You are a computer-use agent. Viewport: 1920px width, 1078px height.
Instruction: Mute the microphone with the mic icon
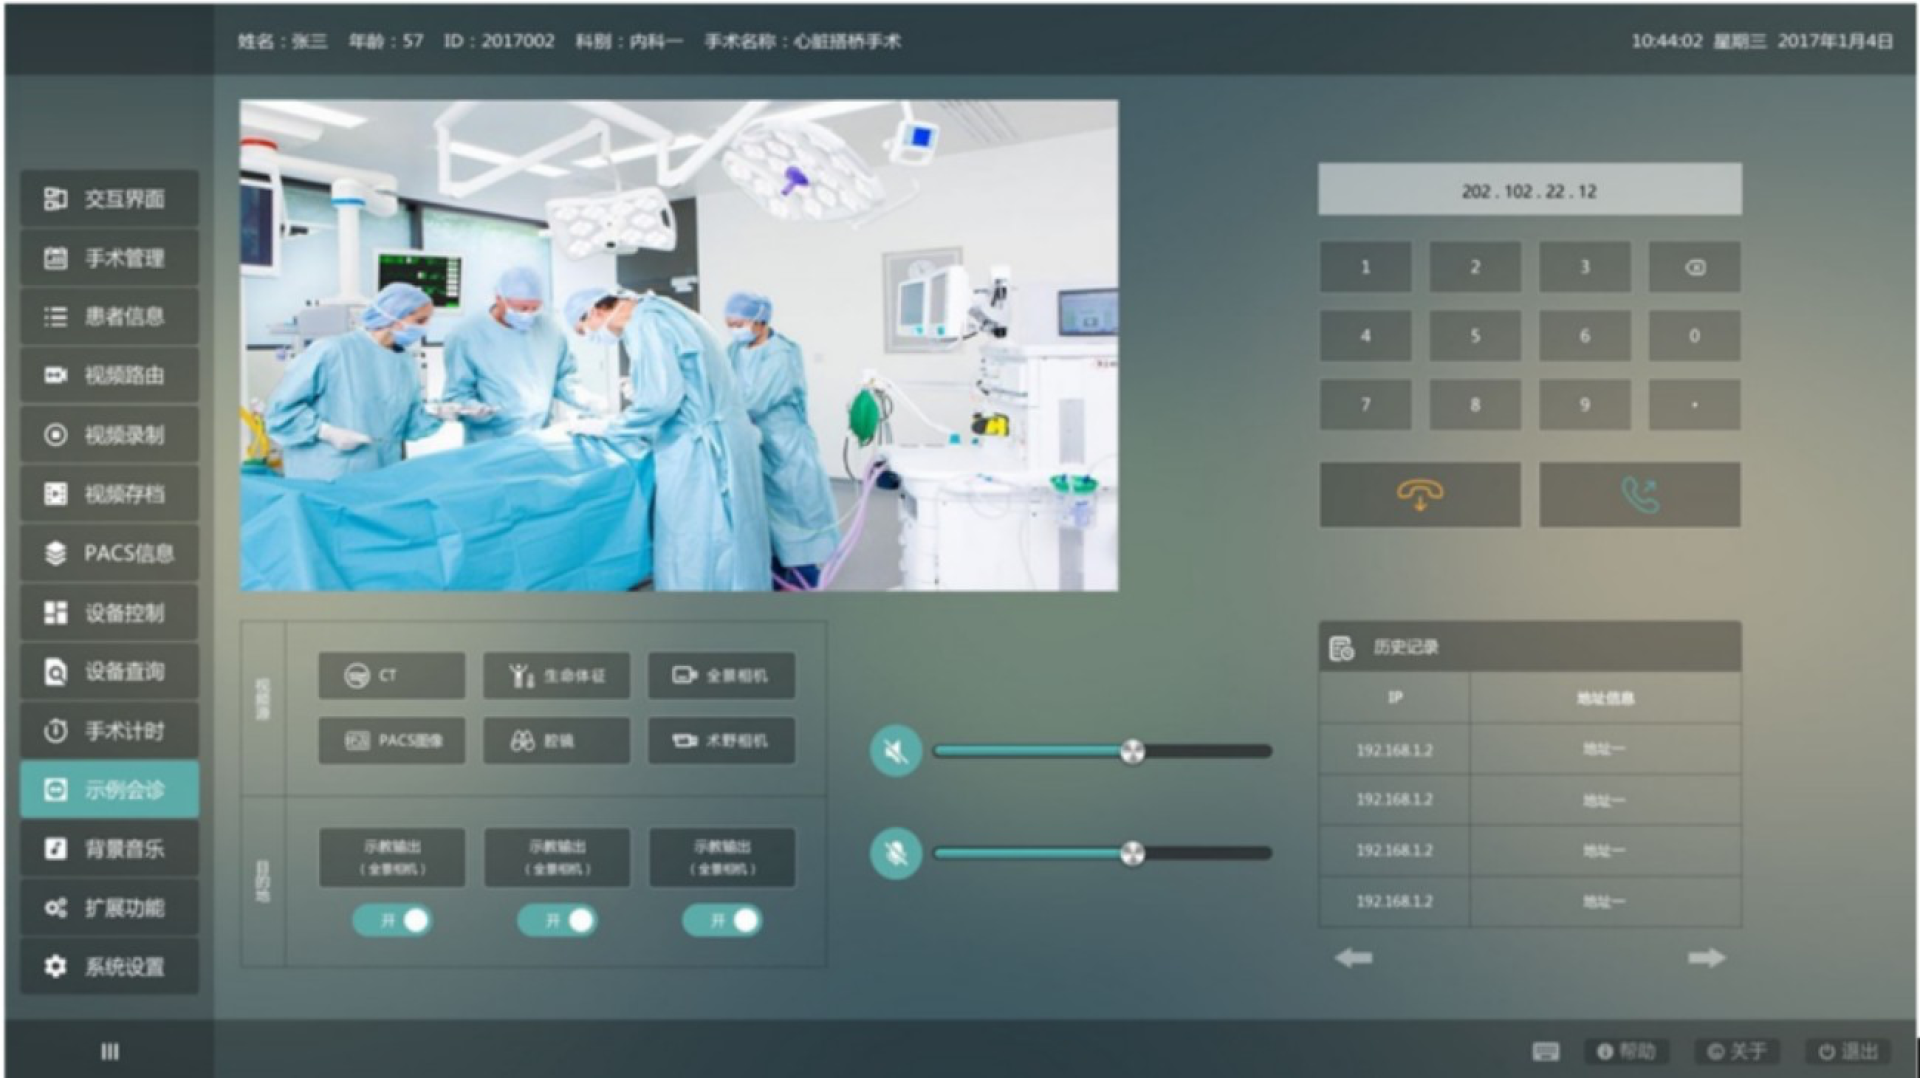(895, 853)
